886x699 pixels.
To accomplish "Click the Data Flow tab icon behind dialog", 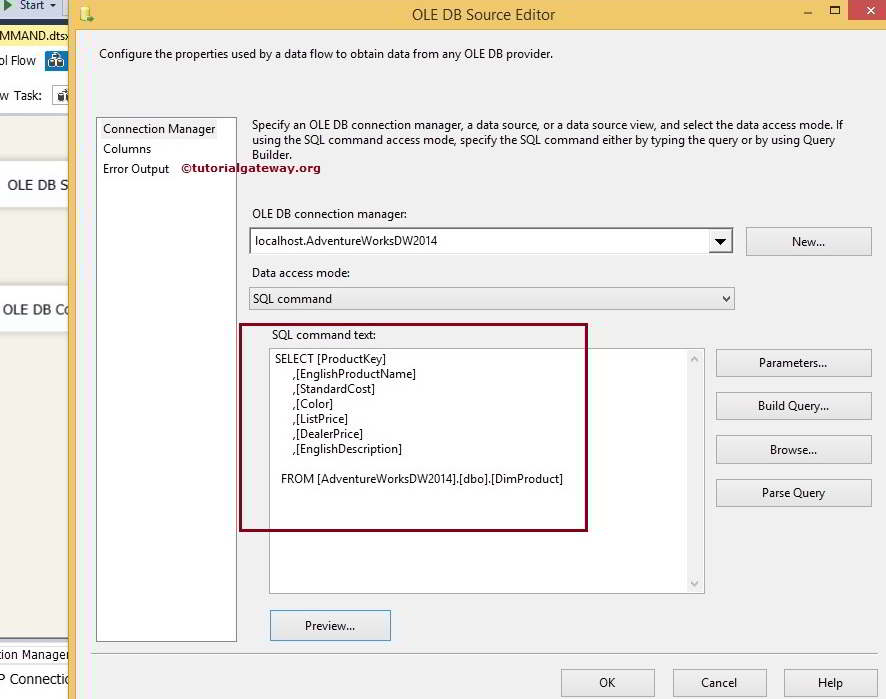I will [56, 60].
